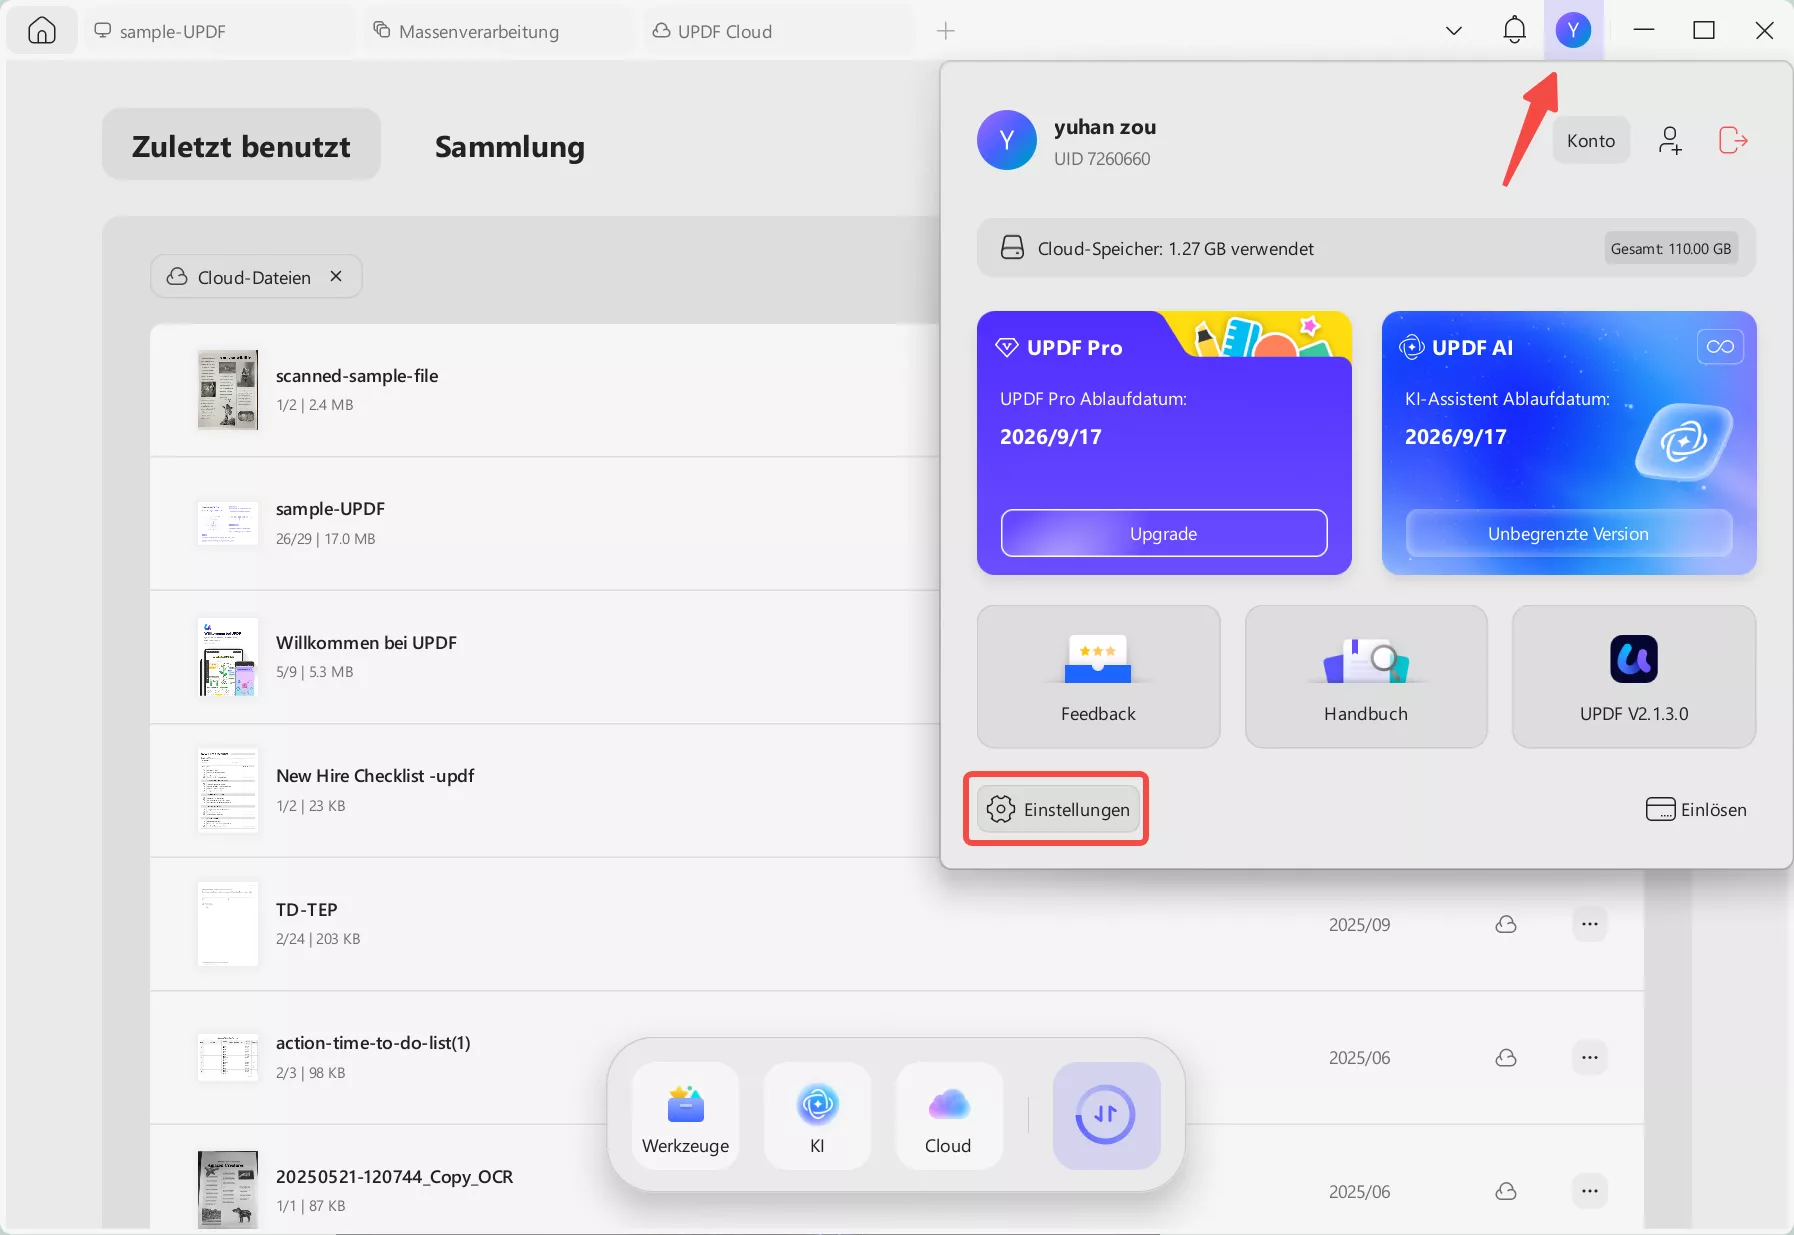Open the sample-UPDF file thumbnail
1794x1235 pixels.
pyautogui.click(x=227, y=523)
